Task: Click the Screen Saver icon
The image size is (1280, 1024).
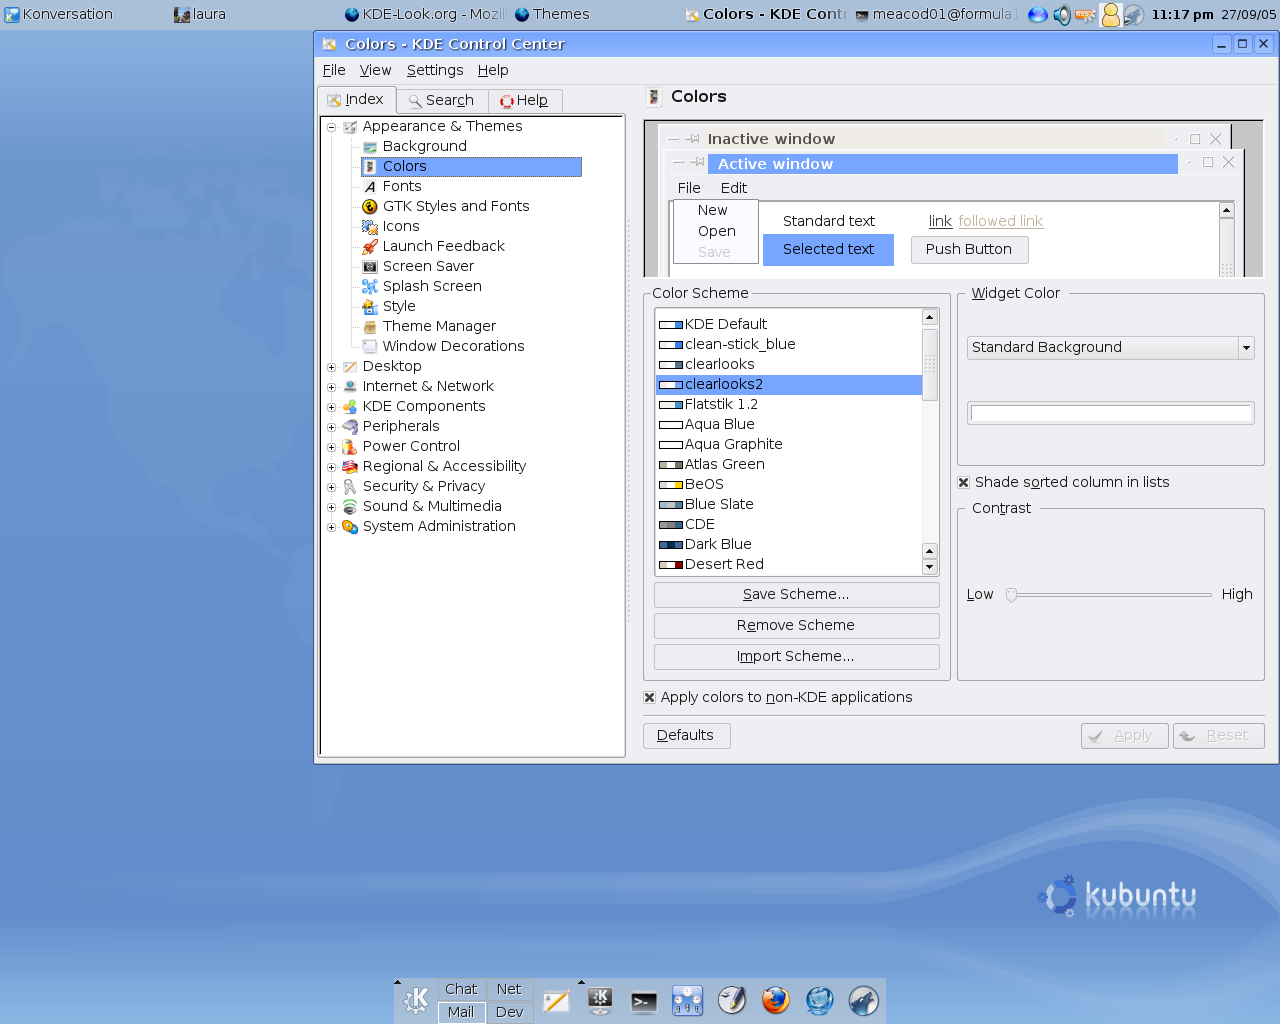Action: point(370,266)
